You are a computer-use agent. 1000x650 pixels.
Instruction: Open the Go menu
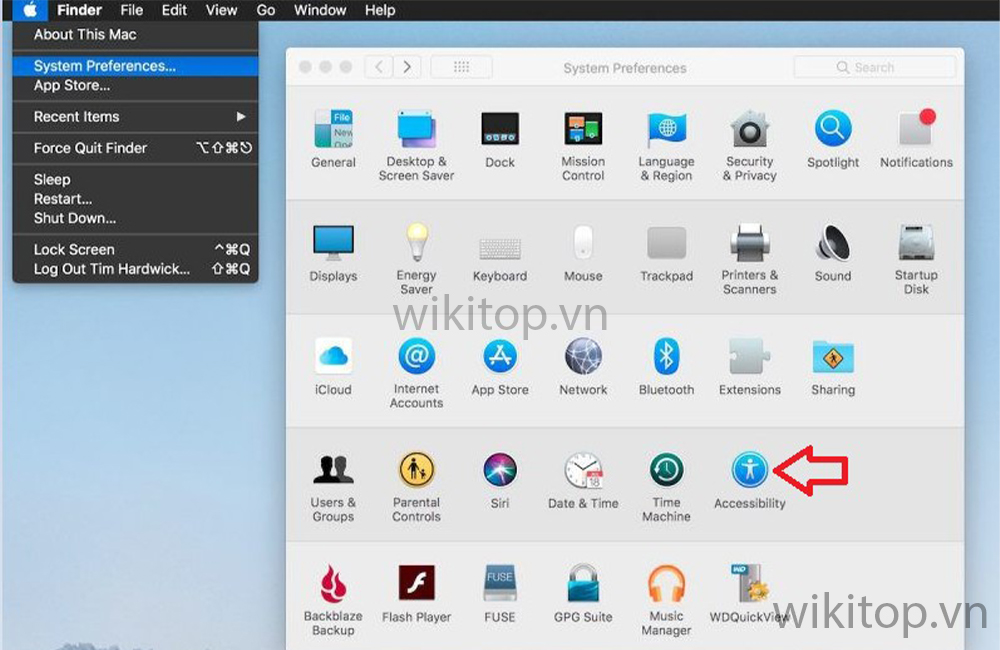(x=266, y=10)
